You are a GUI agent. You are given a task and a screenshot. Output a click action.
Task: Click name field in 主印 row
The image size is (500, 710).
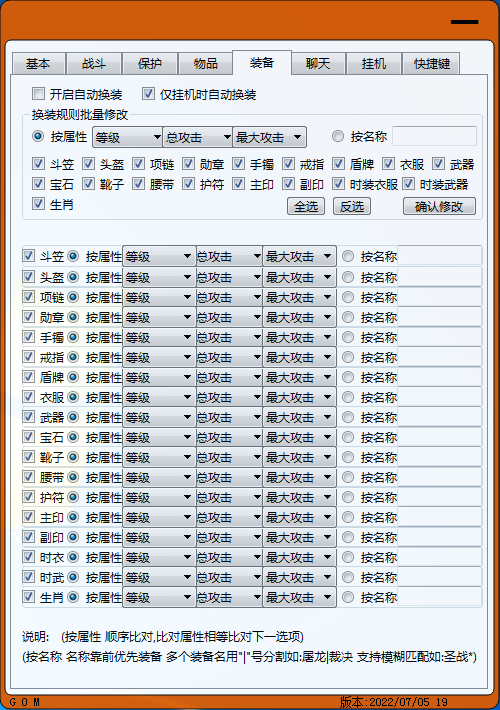[439, 517]
